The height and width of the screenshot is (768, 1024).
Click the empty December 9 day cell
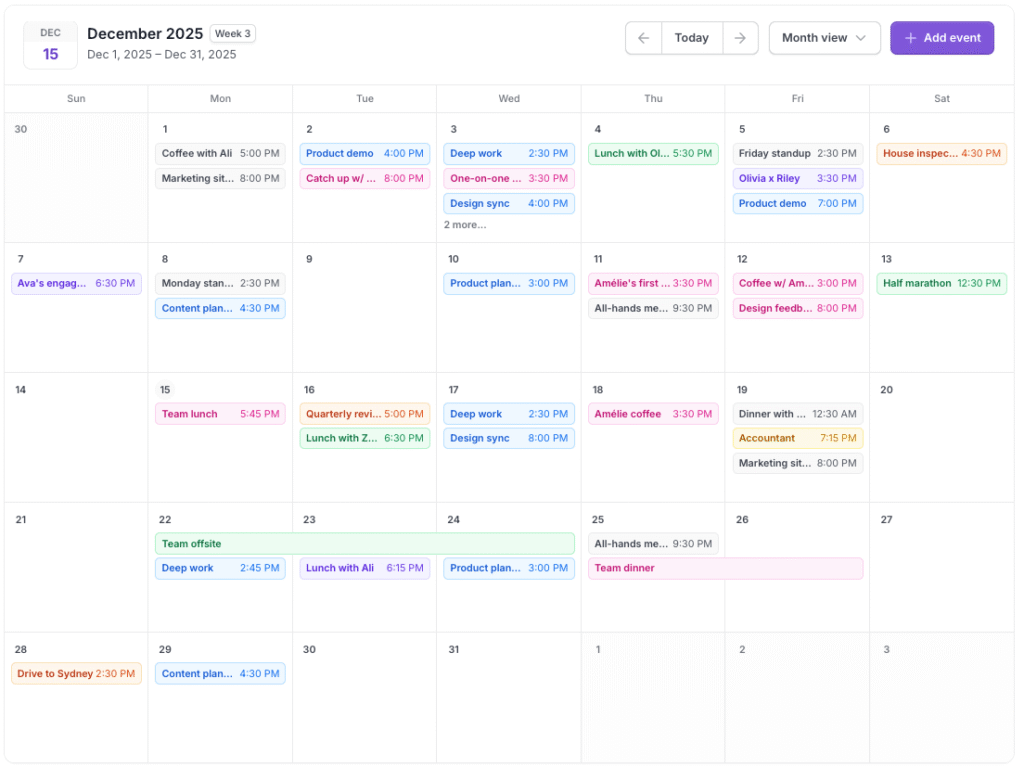coord(364,320)
